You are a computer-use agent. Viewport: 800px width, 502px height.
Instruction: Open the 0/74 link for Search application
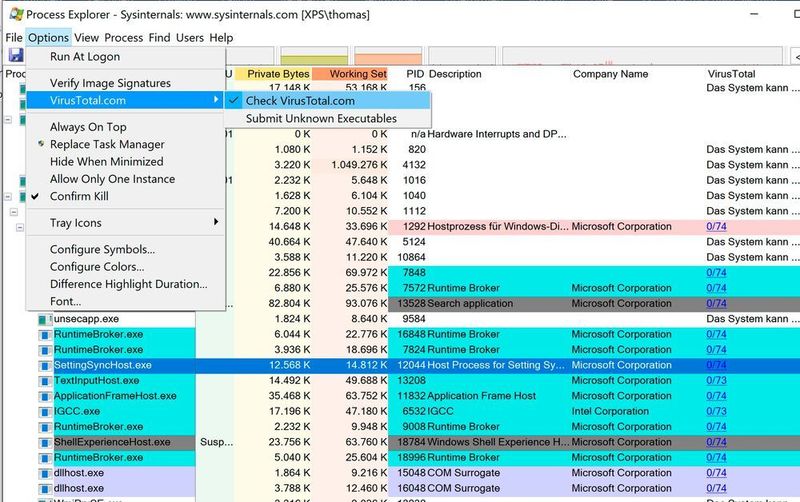[716, 304]
